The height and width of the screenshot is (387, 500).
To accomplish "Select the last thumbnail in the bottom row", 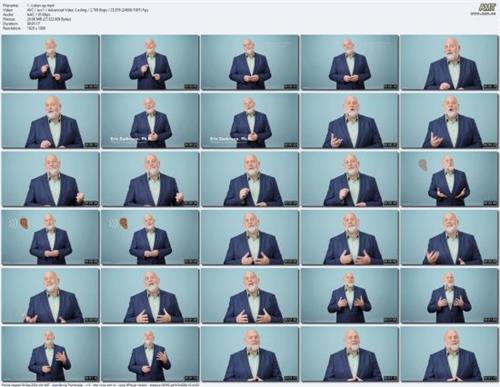I will [x=449, y=354].
